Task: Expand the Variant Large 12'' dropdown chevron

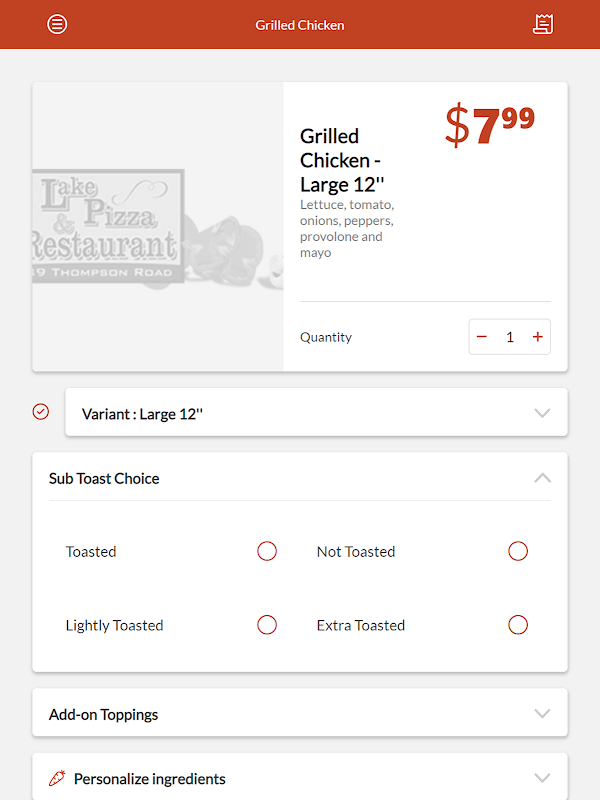Action: [542, 413]
